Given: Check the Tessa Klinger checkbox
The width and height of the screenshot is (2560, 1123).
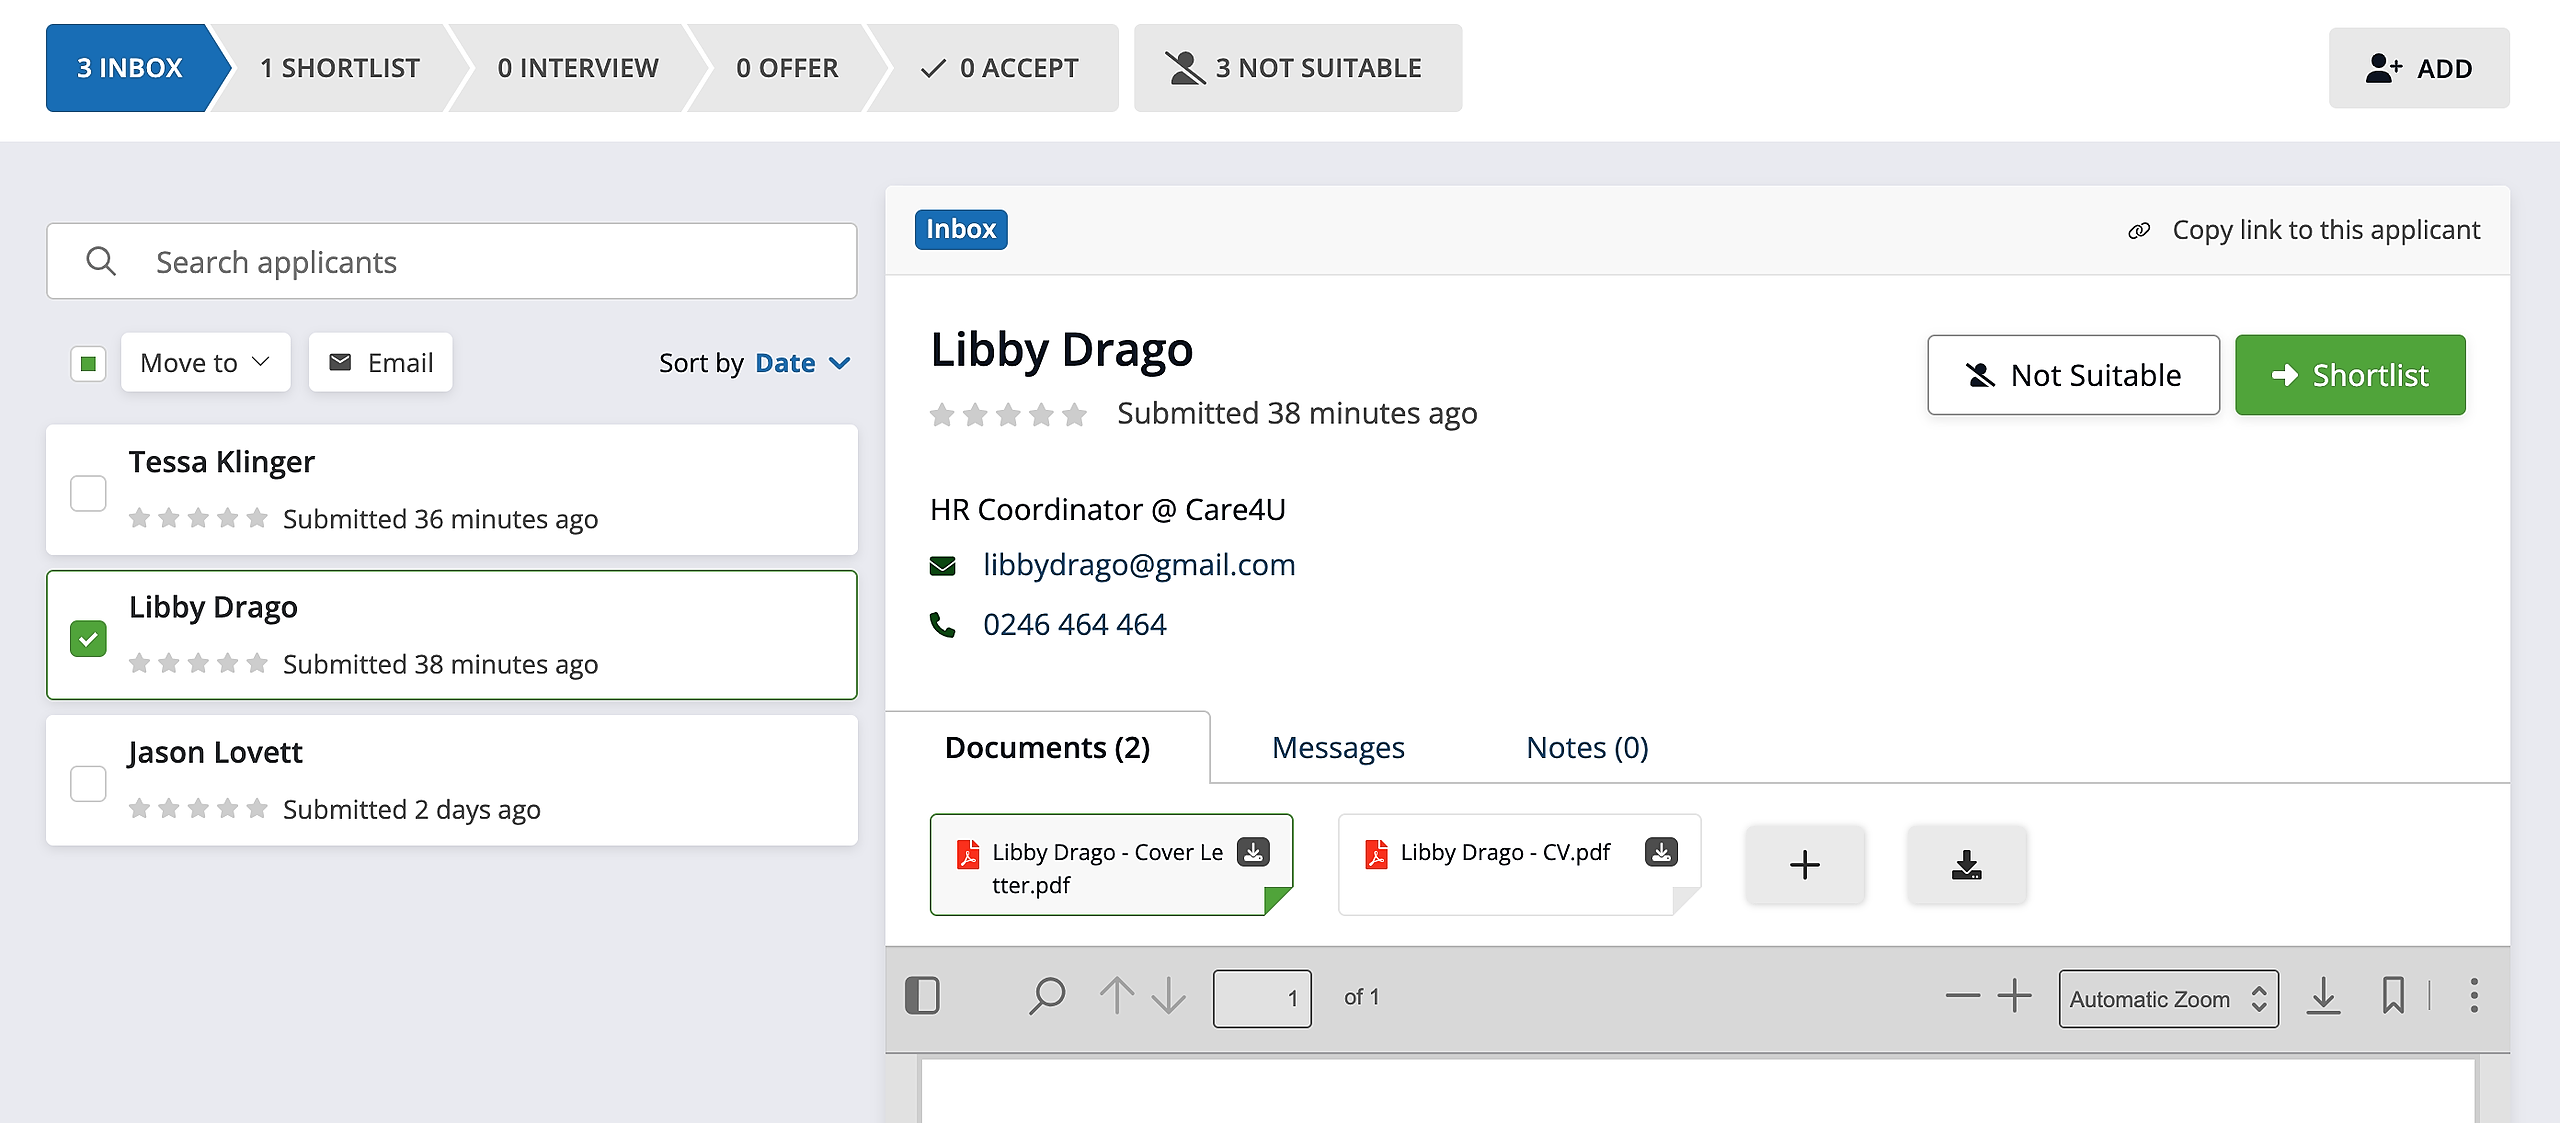Looking at the screenshot, I should [x=88, y=493].
